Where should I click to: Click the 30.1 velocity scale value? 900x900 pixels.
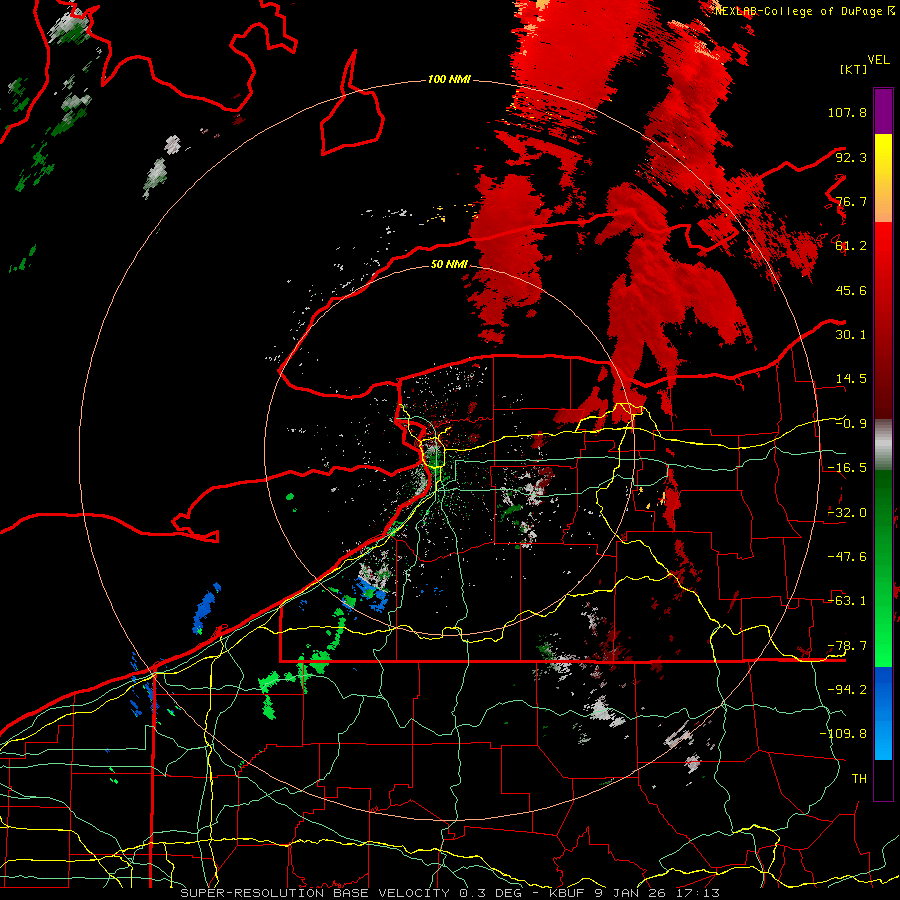click(851, 335)
